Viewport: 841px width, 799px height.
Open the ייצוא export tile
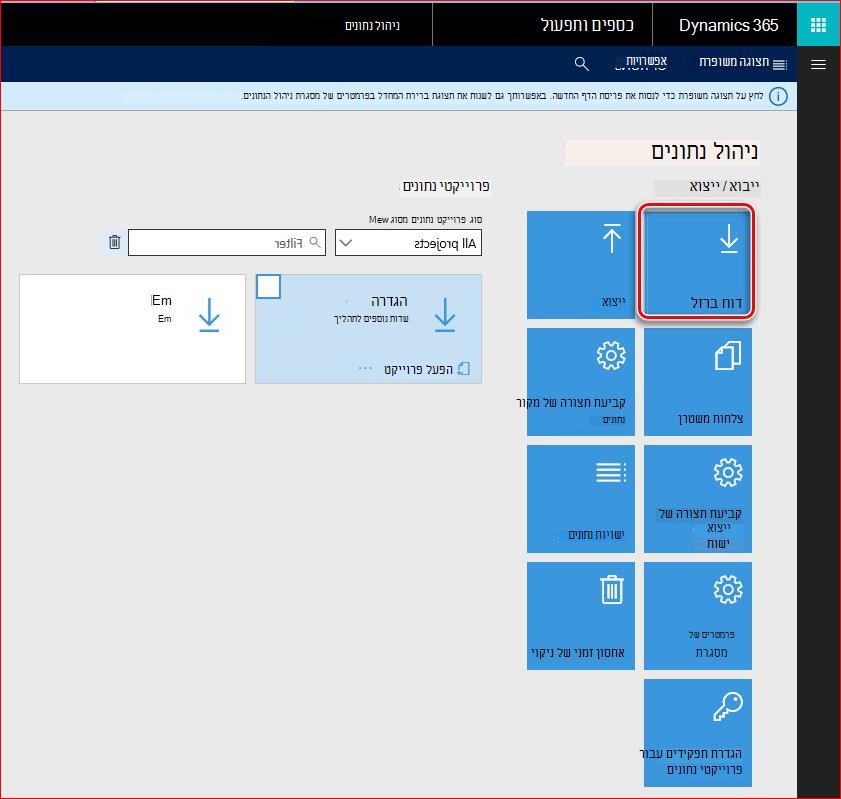(580, 264)
